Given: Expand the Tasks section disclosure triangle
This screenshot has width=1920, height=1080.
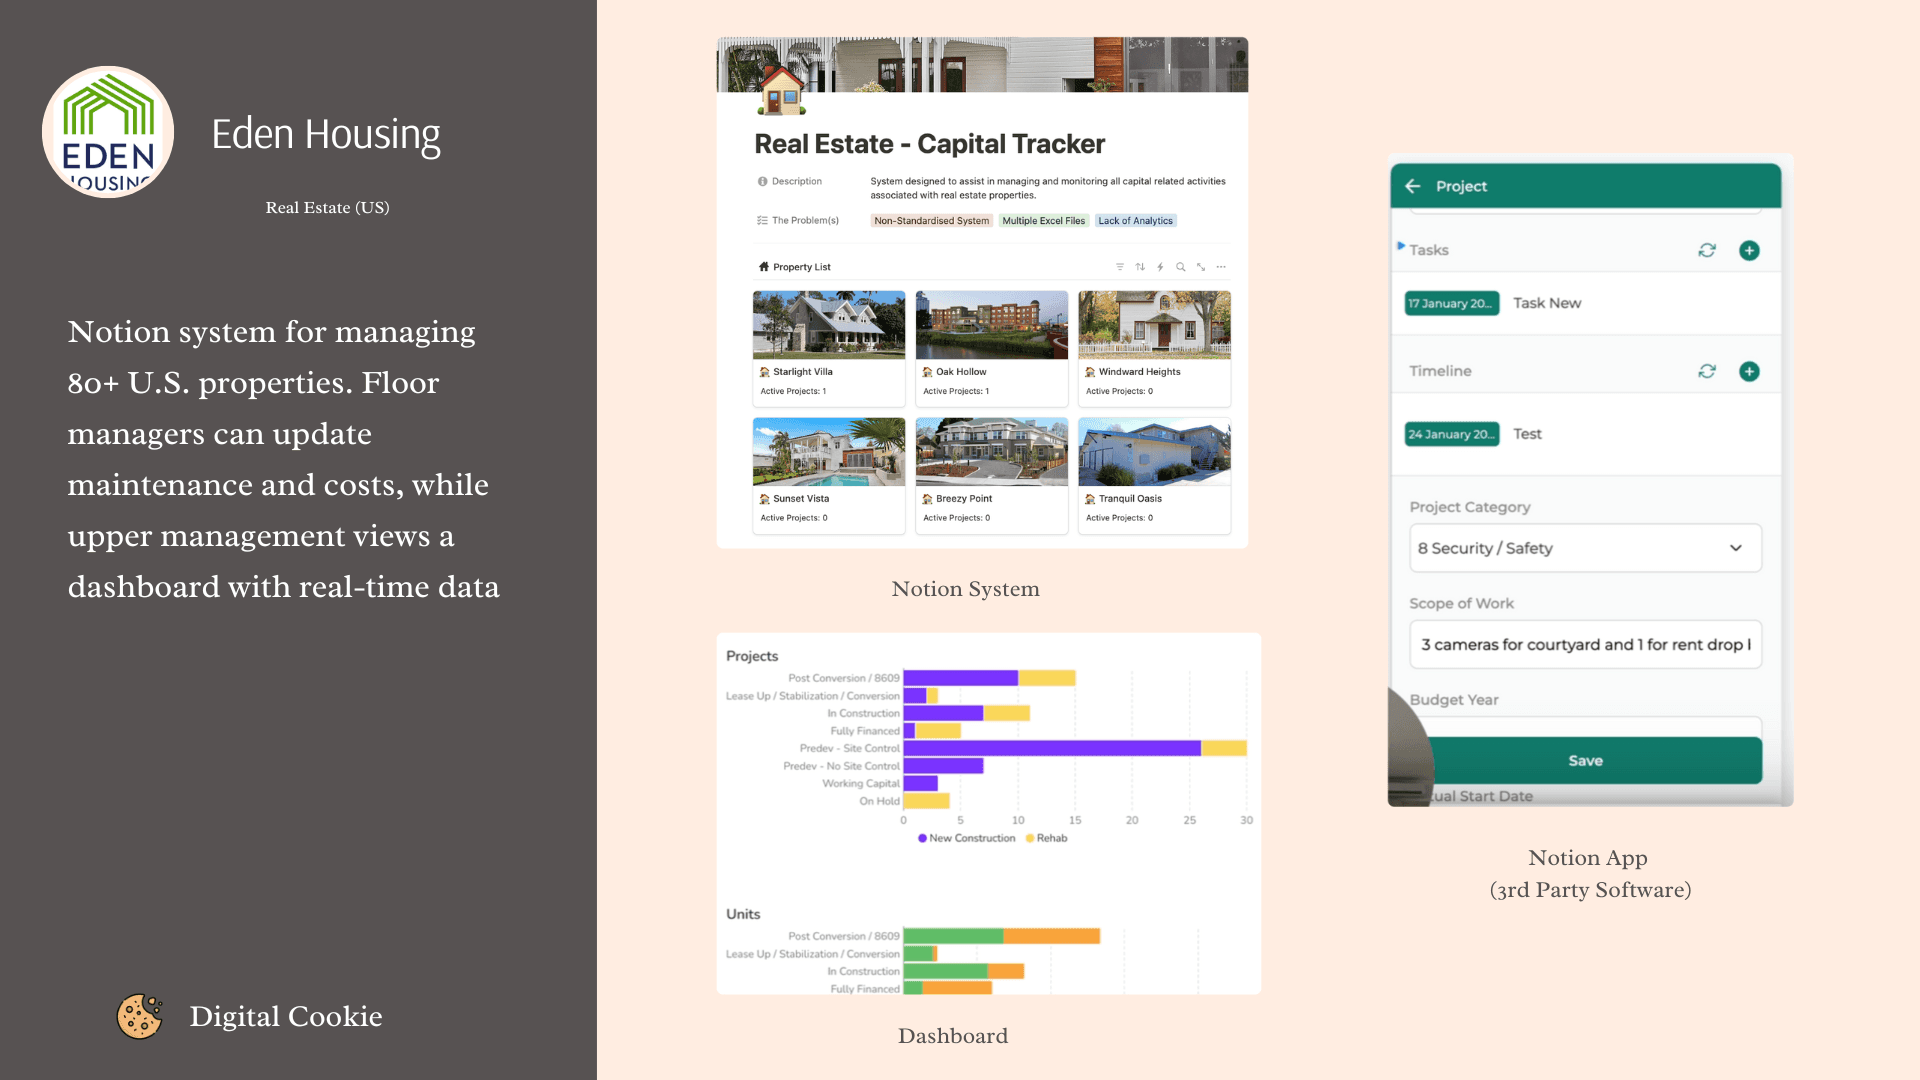Looking at the screenshot, I should click(1401, 248).
